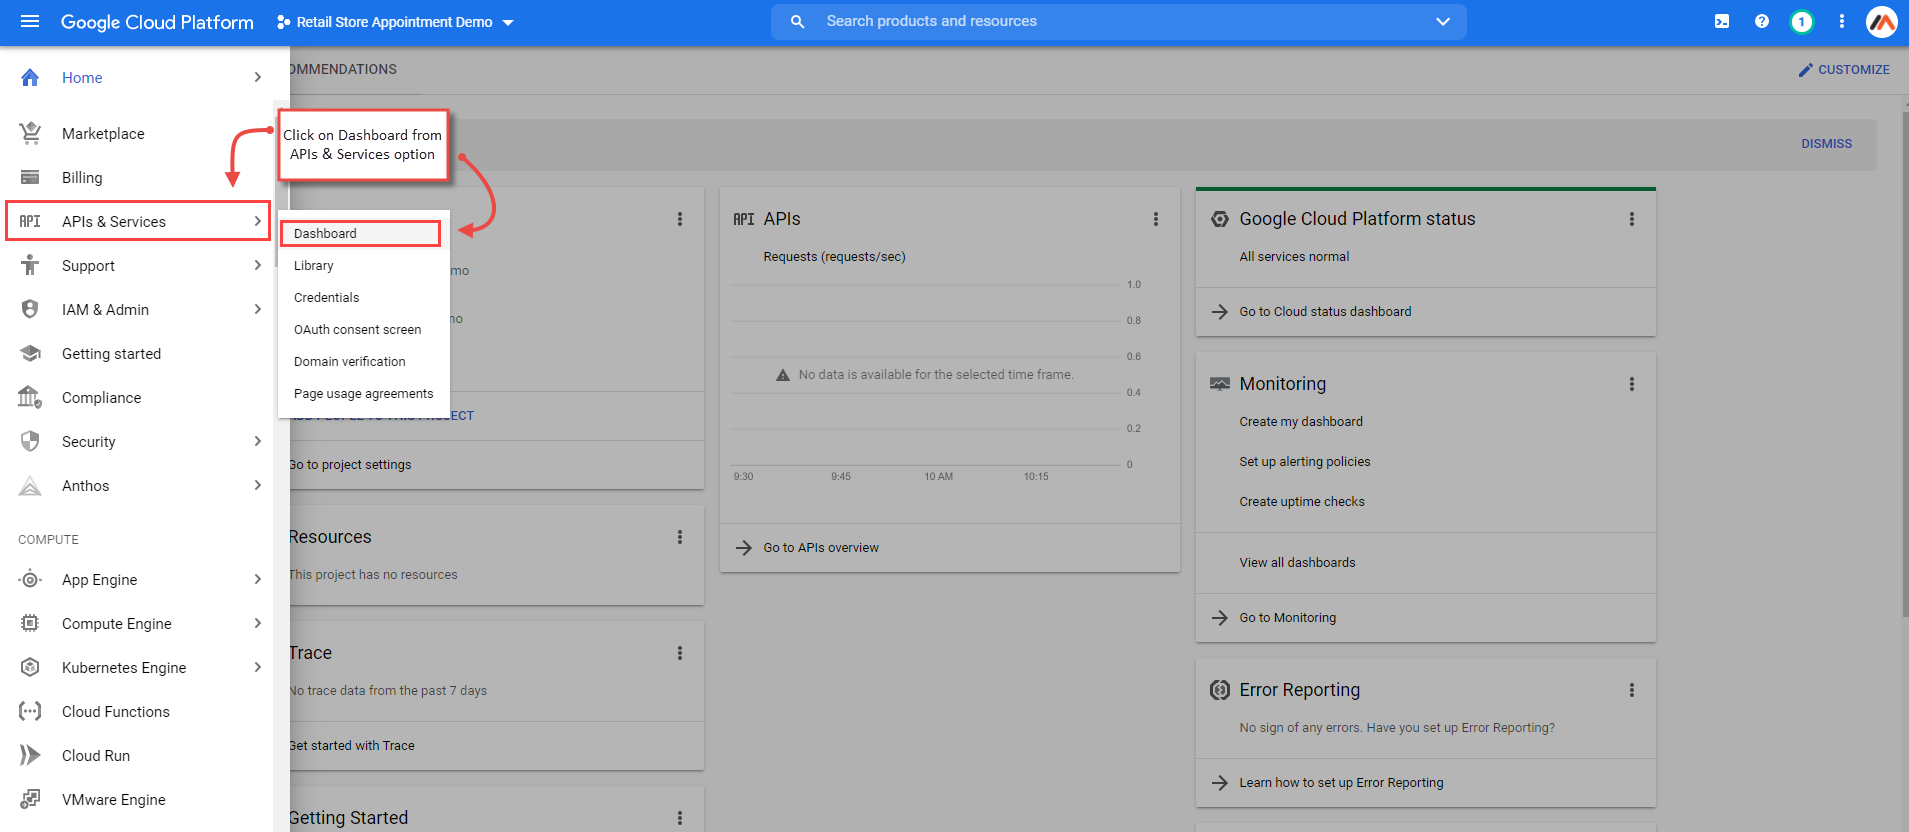1909x832 pixels.
Task: Open the account avatar menu
Action: coord(1882,22)
